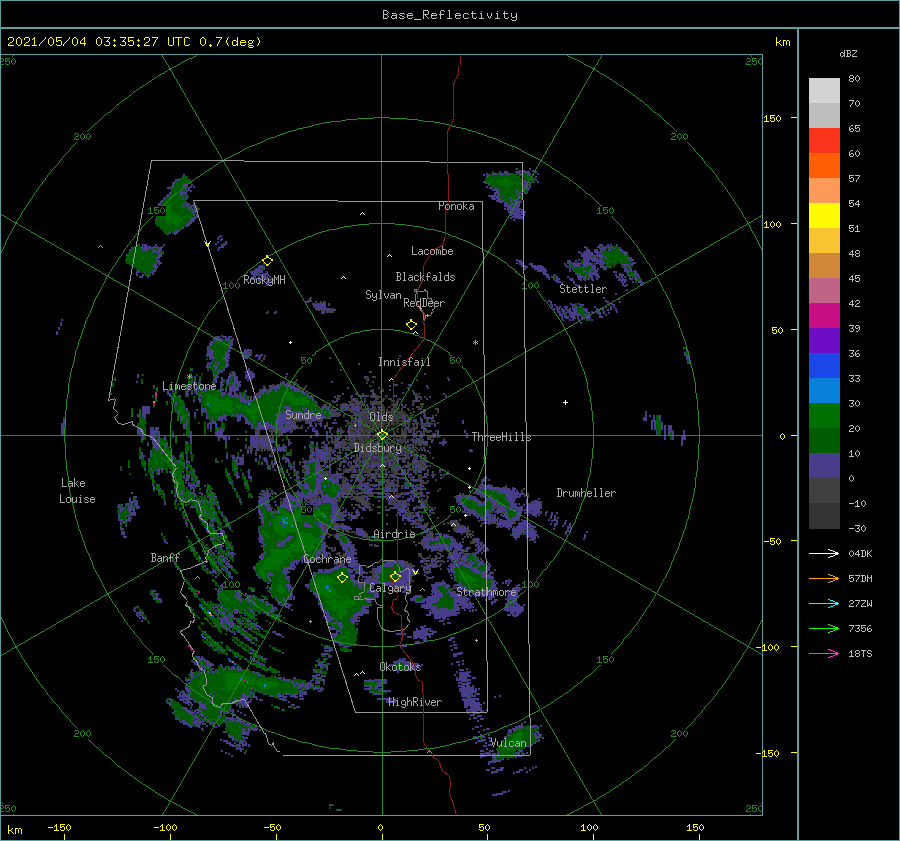Pick the light grey 70–80 dBZ swatch

[x=824, y=91]
